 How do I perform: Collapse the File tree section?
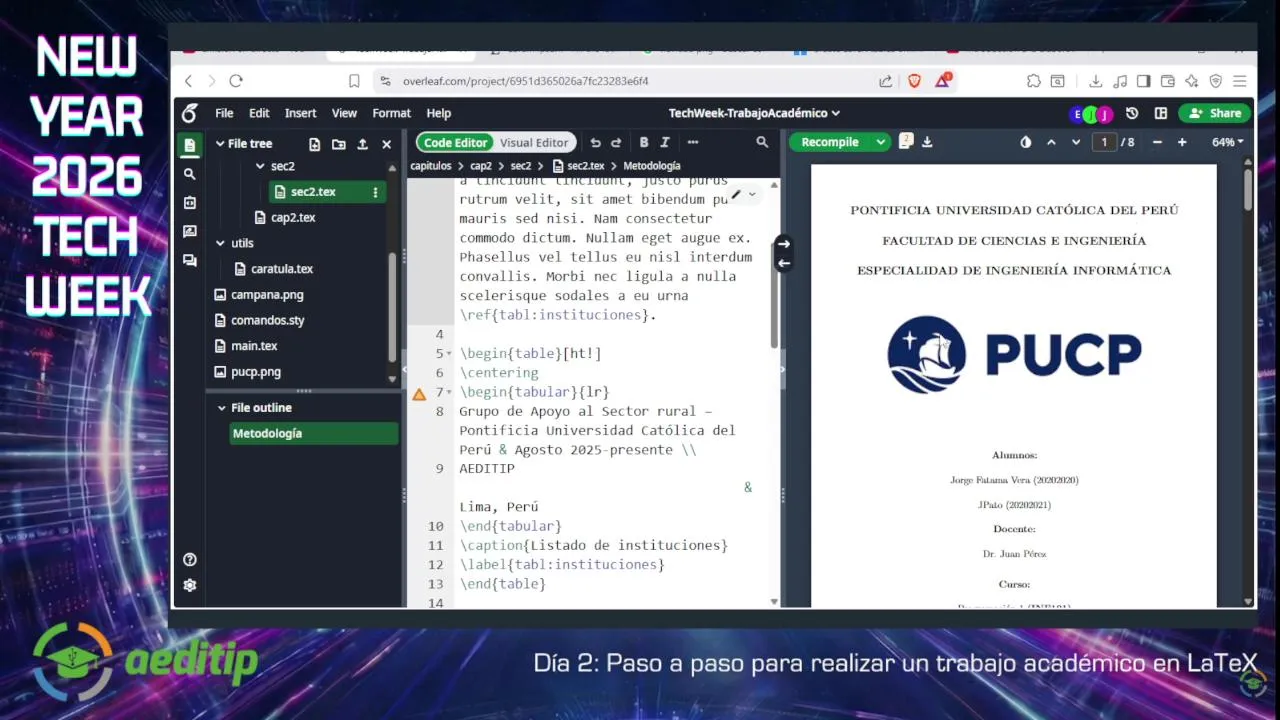pyautogui.click(x=220, y=144)
